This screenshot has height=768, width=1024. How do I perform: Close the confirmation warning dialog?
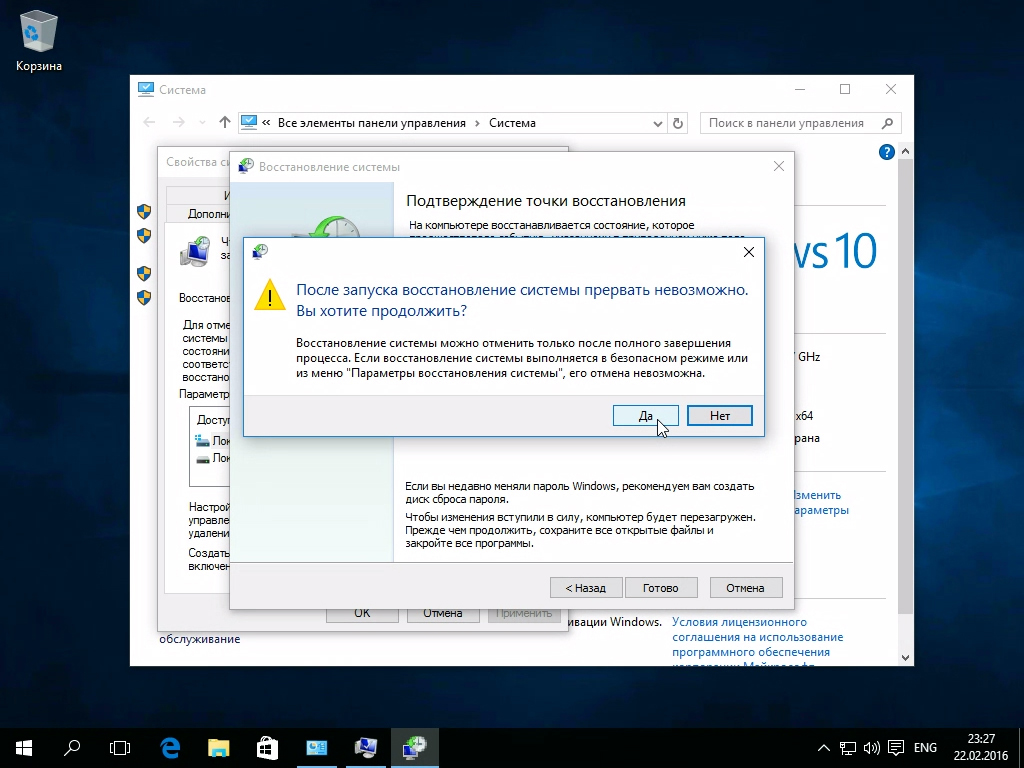tap(749, 252)
